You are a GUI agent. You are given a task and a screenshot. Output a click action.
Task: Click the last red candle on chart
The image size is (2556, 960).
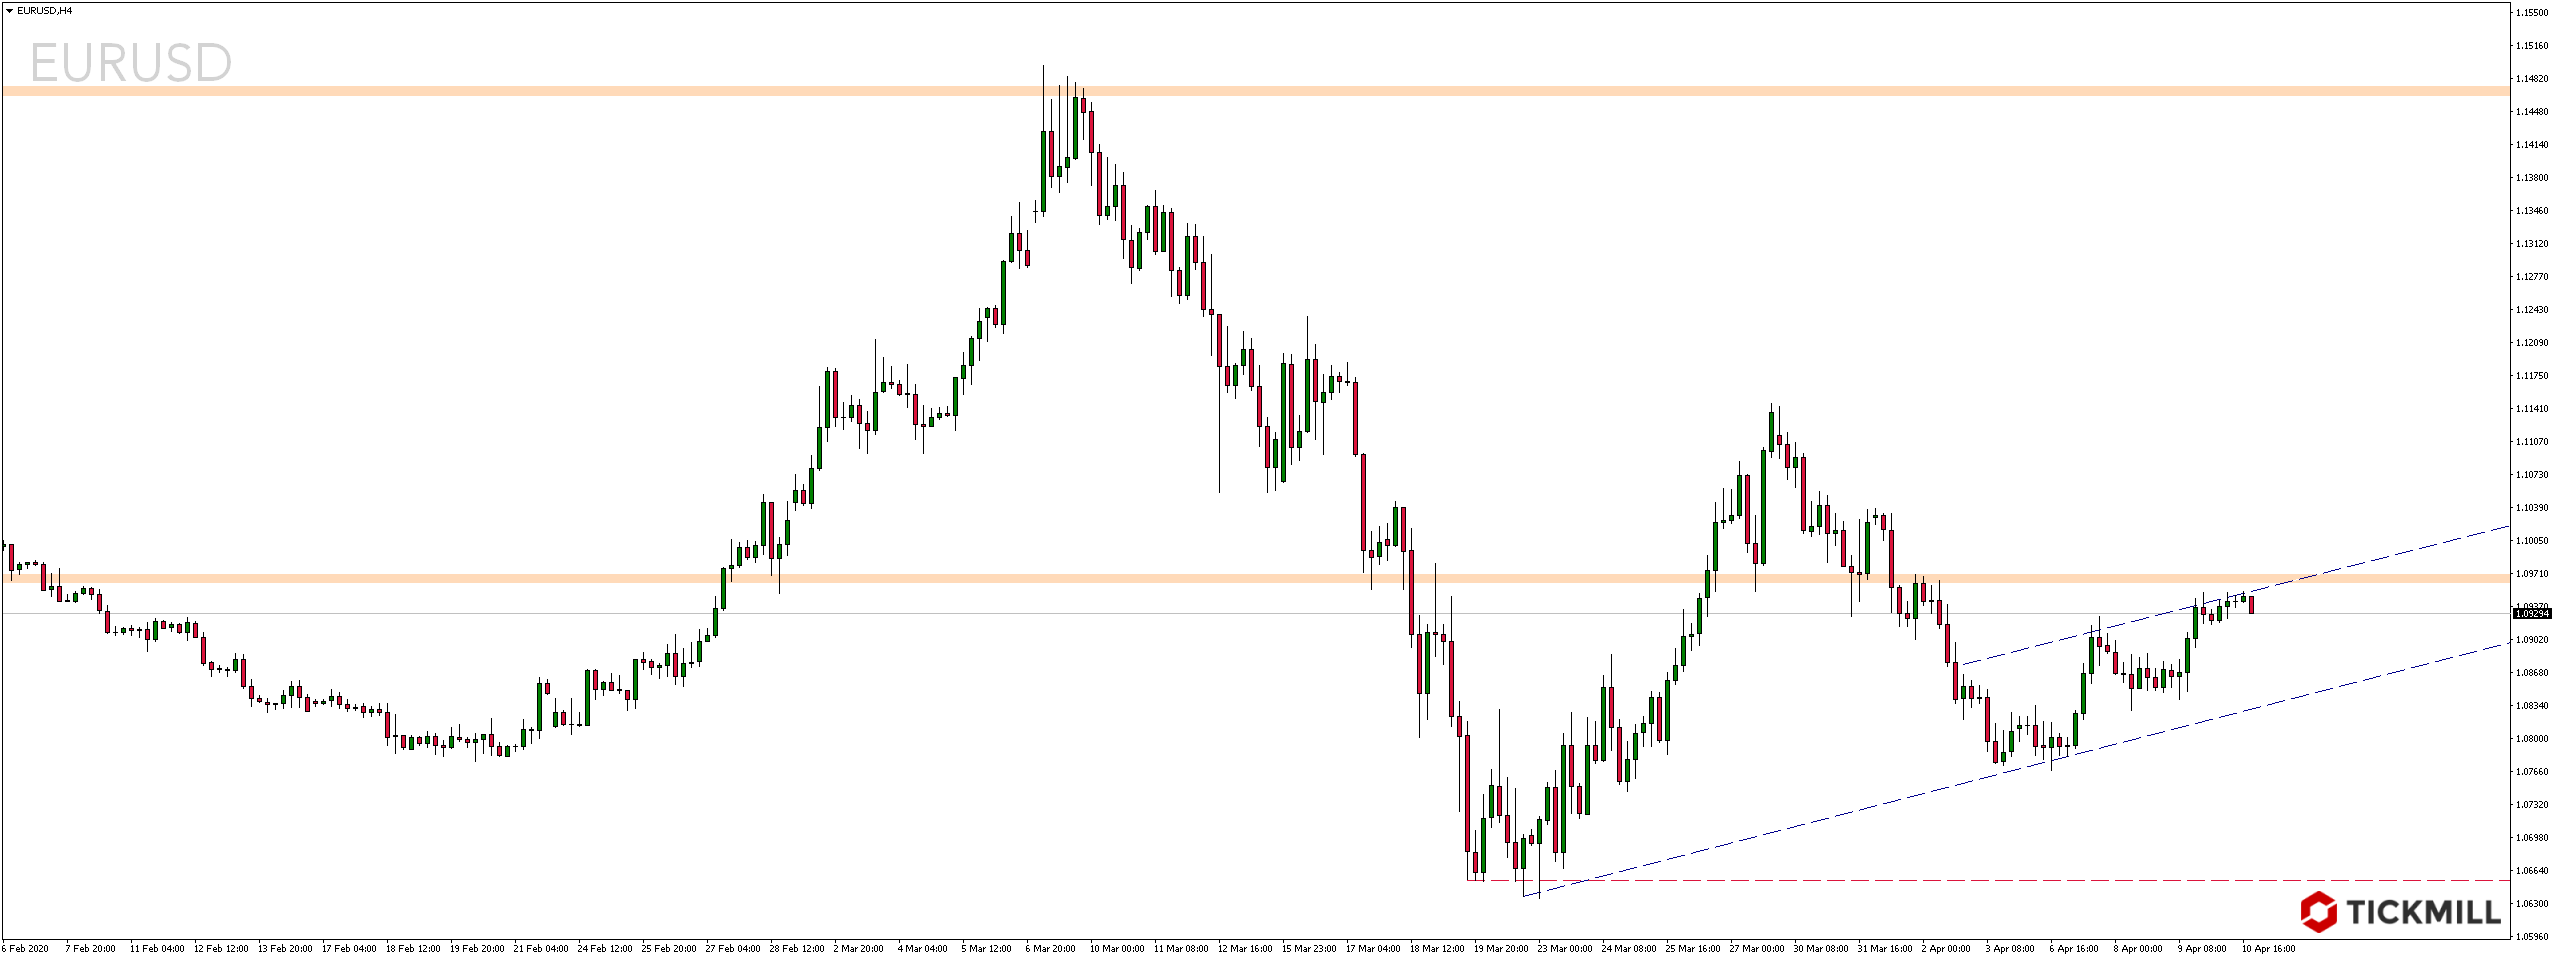[2251, 605]
